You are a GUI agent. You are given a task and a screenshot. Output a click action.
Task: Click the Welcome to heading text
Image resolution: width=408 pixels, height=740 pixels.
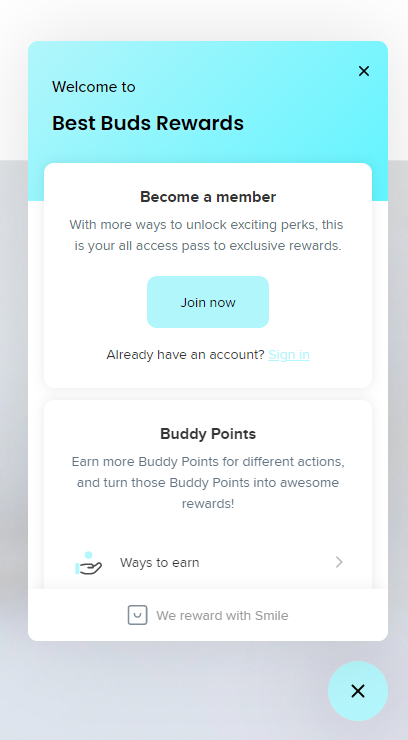click(x=93, y=87)
